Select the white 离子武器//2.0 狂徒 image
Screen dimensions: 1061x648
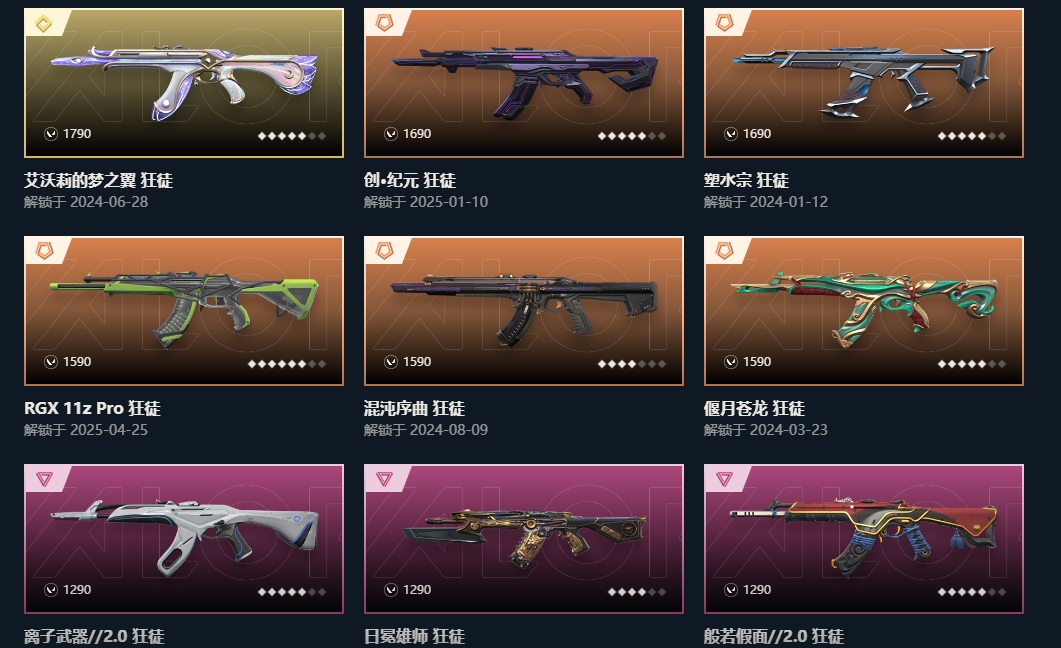click(184, 539)
